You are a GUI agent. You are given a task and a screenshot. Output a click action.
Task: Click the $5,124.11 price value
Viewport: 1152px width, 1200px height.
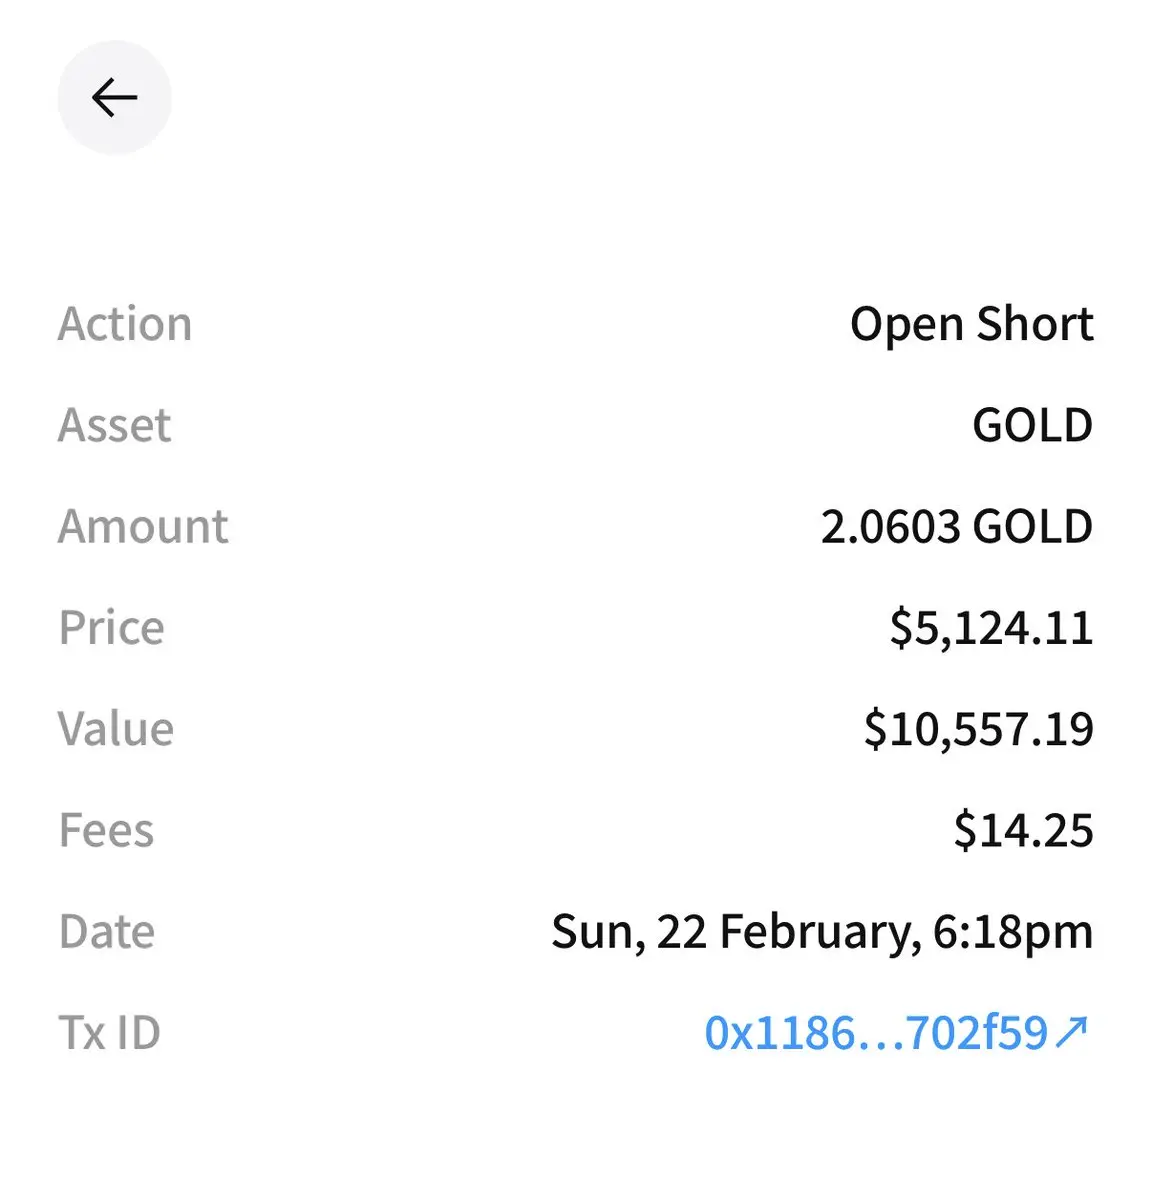tap(991, 628)
